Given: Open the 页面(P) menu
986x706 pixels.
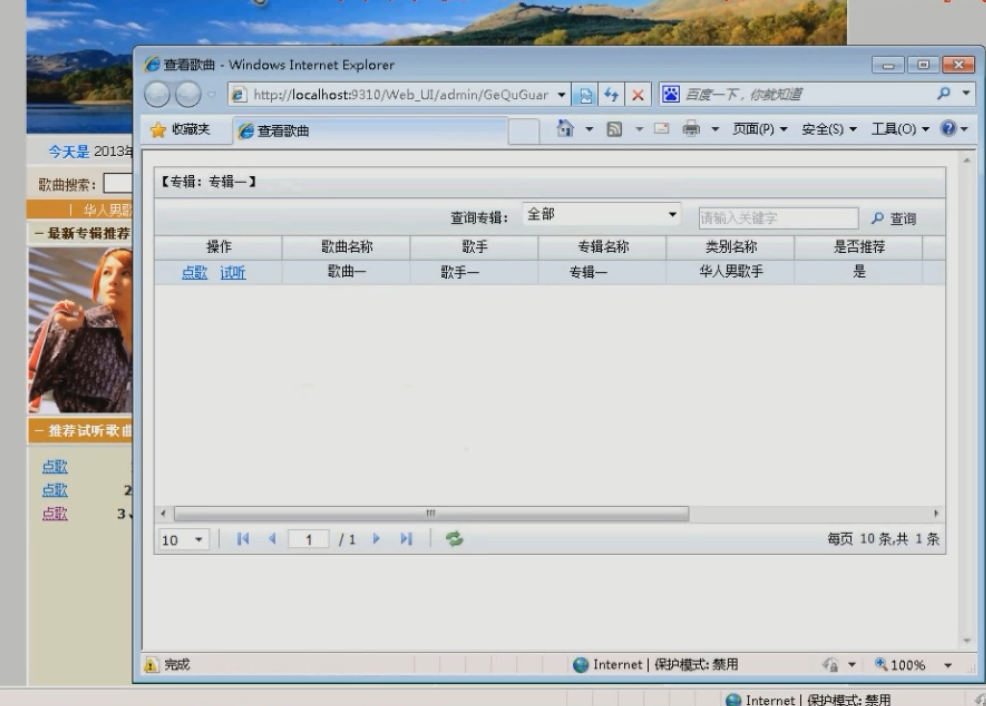Looking at the screenshot, I should pyautogui.click(x=760, y=129).
